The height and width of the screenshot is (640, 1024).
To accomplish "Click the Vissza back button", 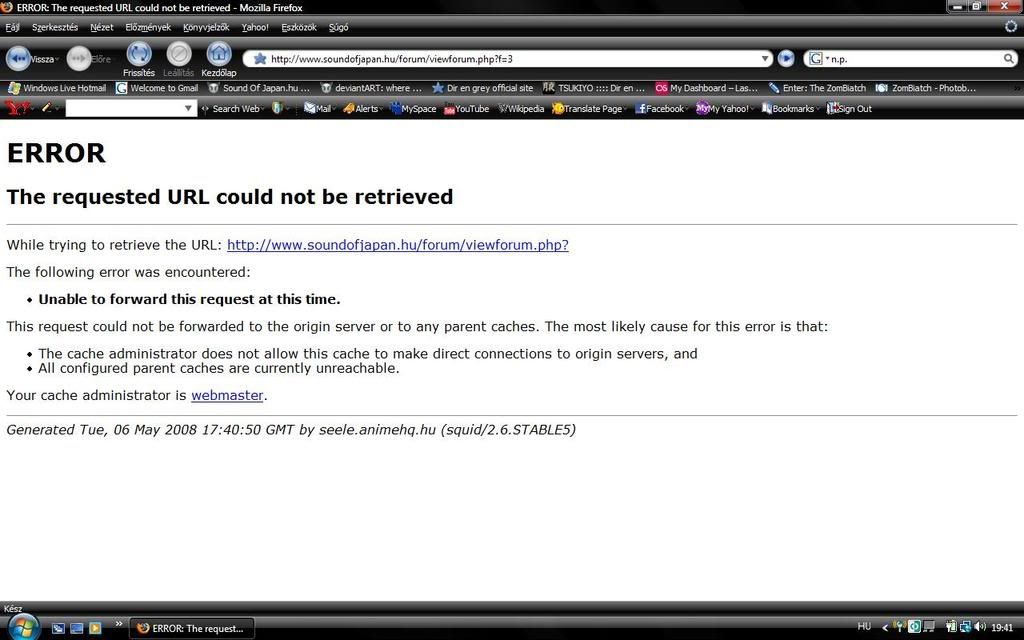I will [20, 58].
